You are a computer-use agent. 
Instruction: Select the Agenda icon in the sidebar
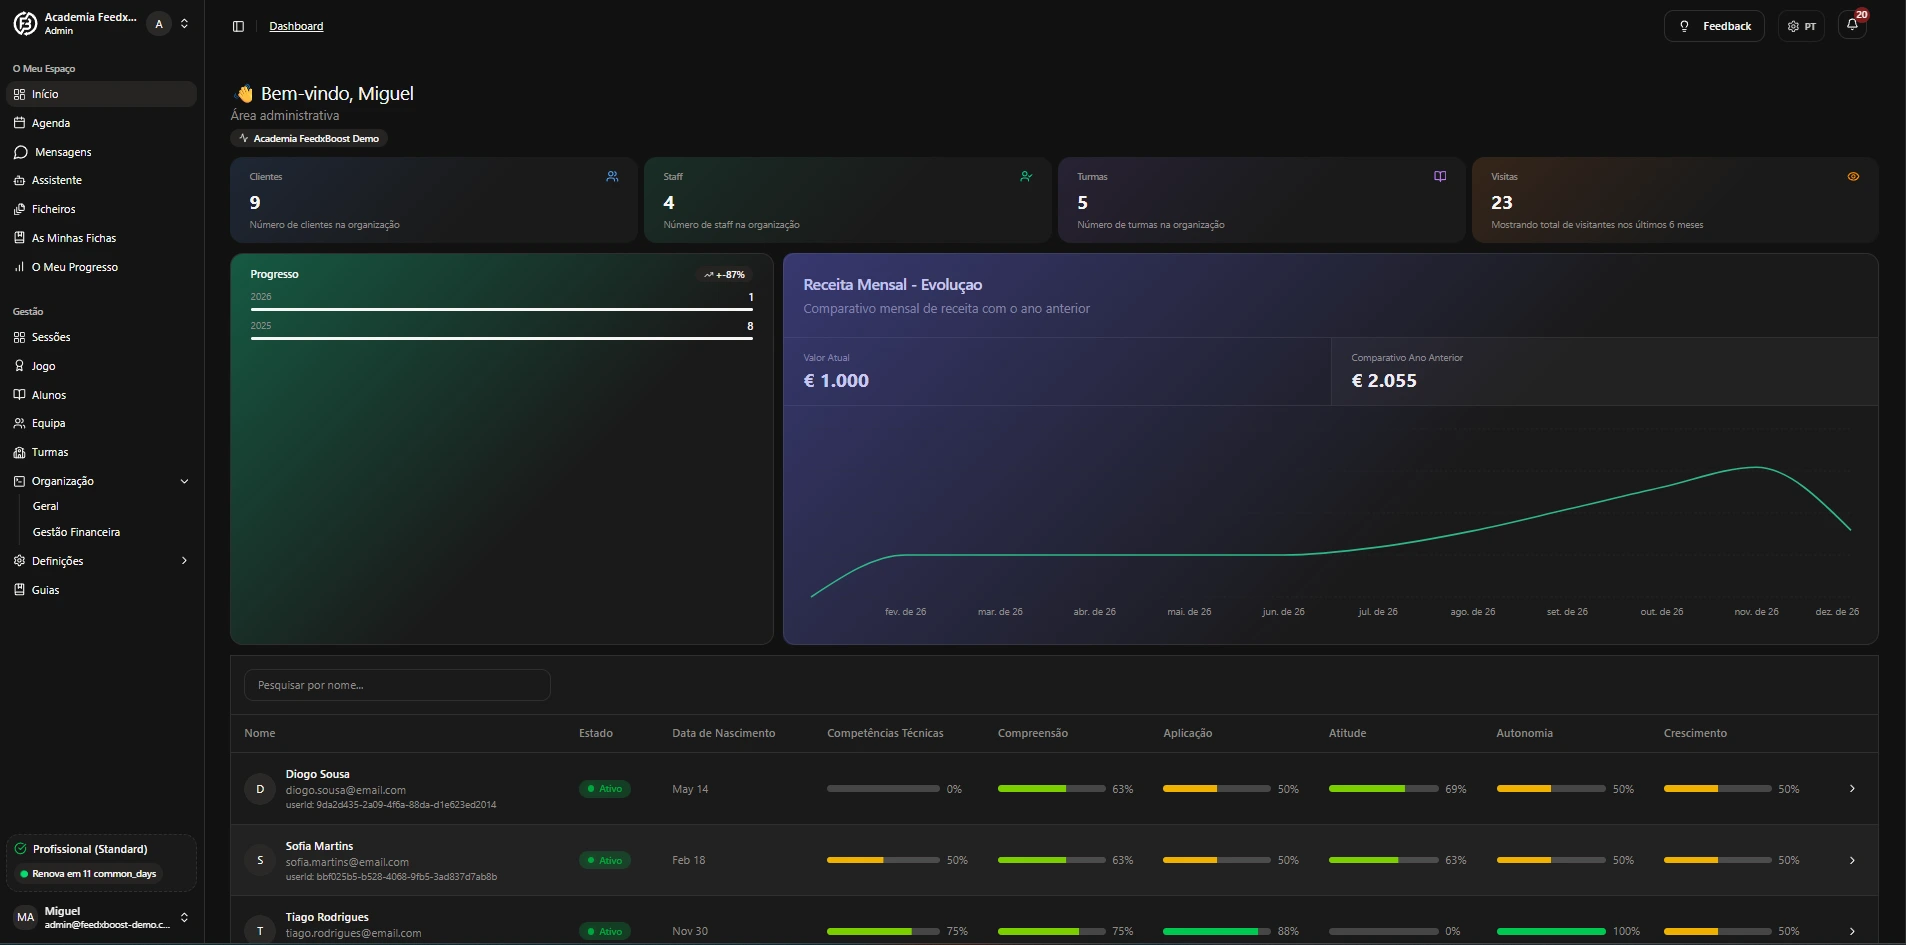(20, 123)
